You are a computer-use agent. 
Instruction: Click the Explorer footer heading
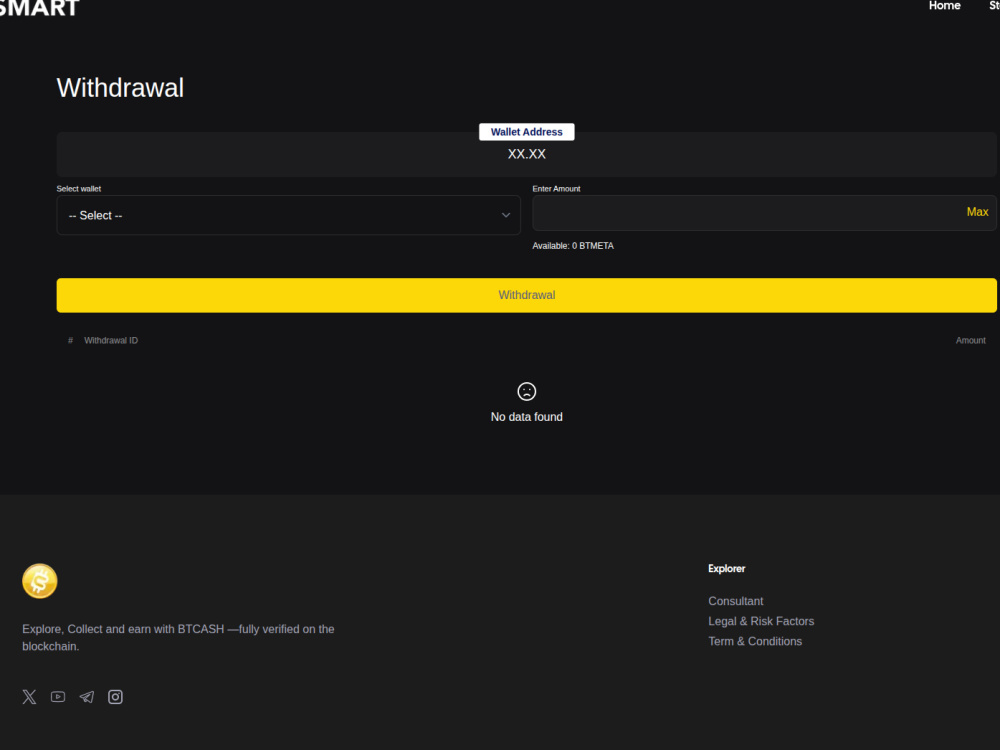[x=726, y=568]
